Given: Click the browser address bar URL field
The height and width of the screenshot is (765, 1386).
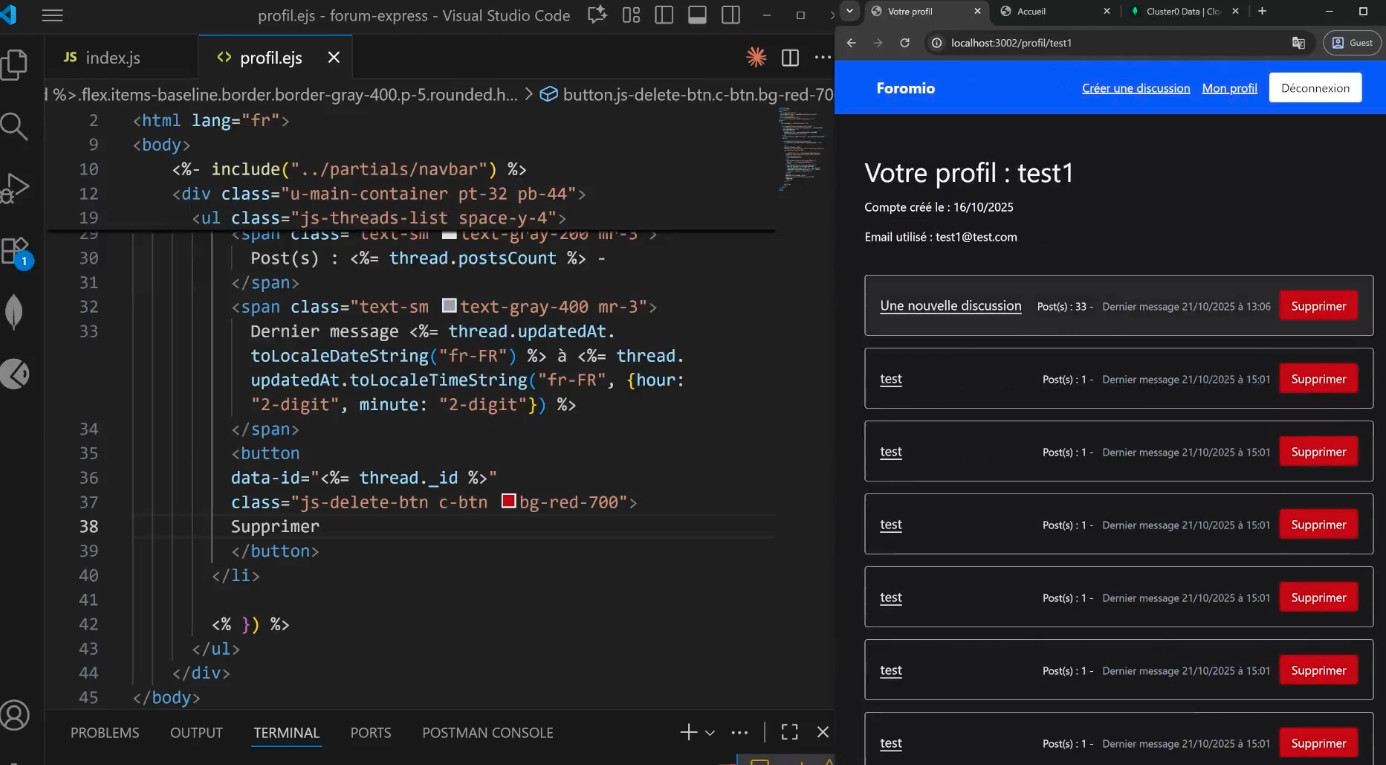Looking at the screenshot, I should pos(1100,43).
